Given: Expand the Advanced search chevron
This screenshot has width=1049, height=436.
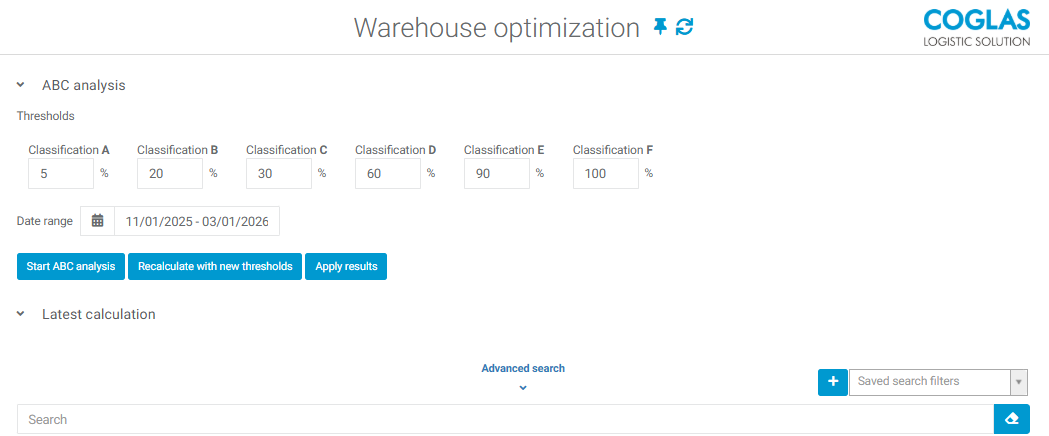Looking at the screenshot, I should (523, 387).
